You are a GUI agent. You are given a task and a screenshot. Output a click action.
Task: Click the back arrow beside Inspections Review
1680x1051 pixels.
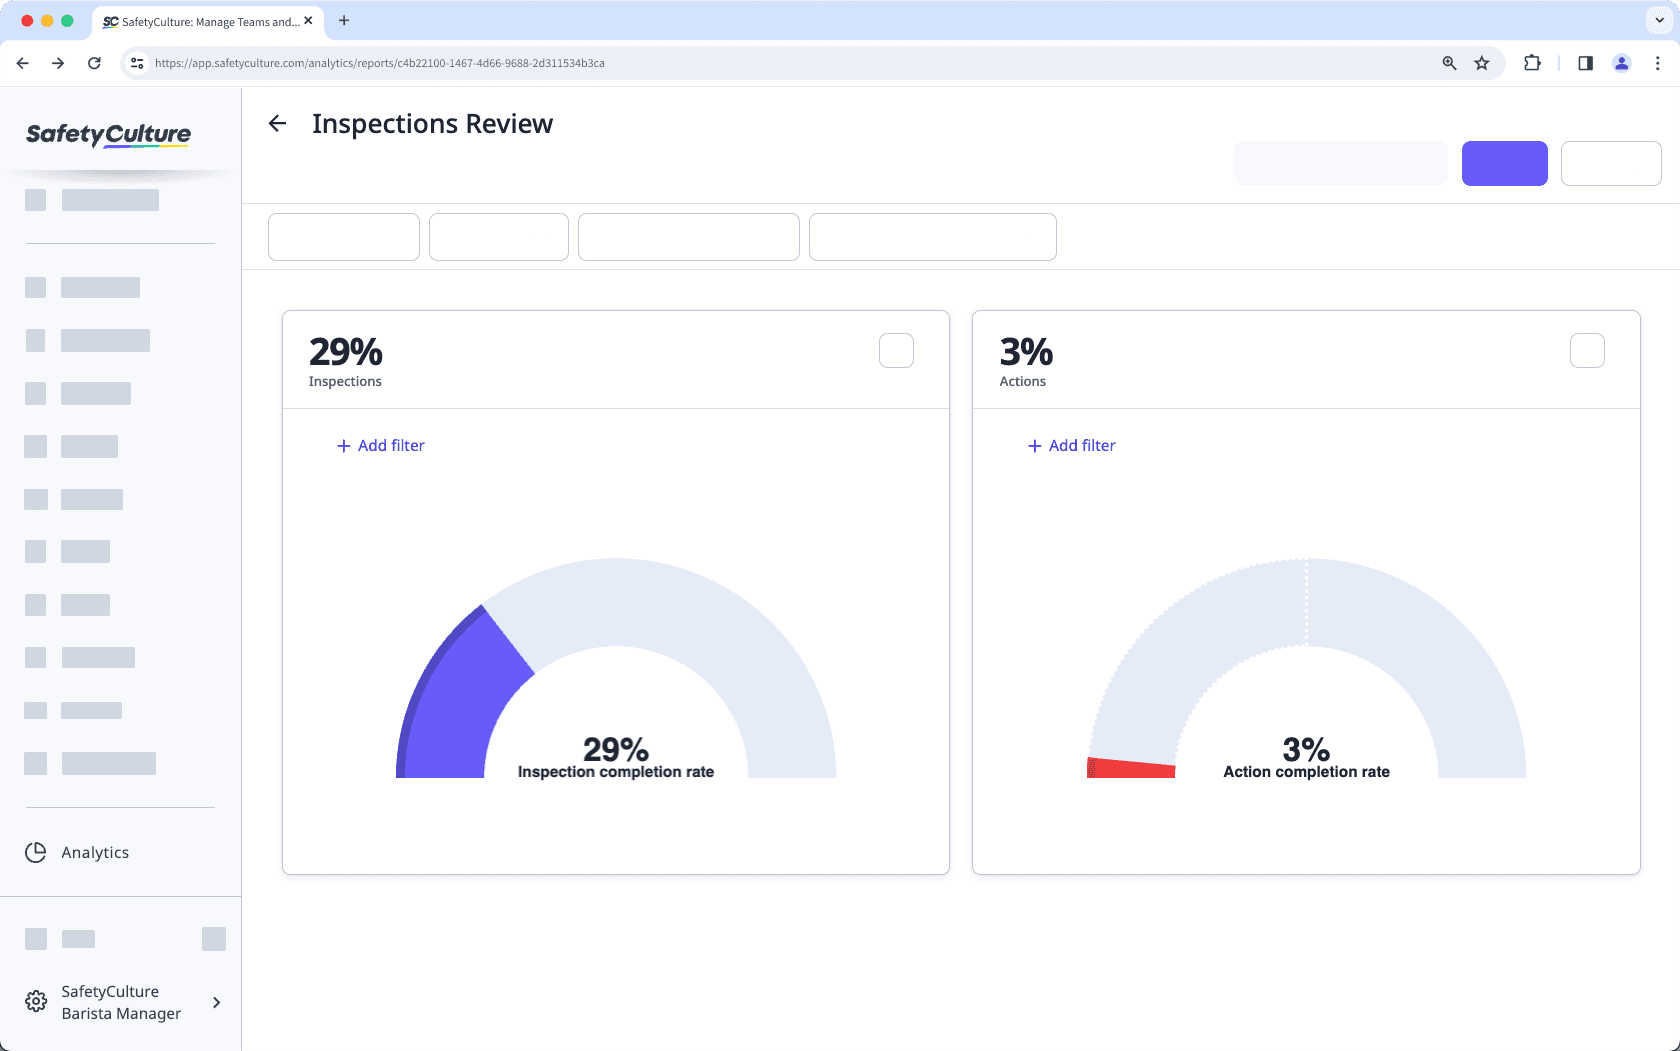coord(277,123)
